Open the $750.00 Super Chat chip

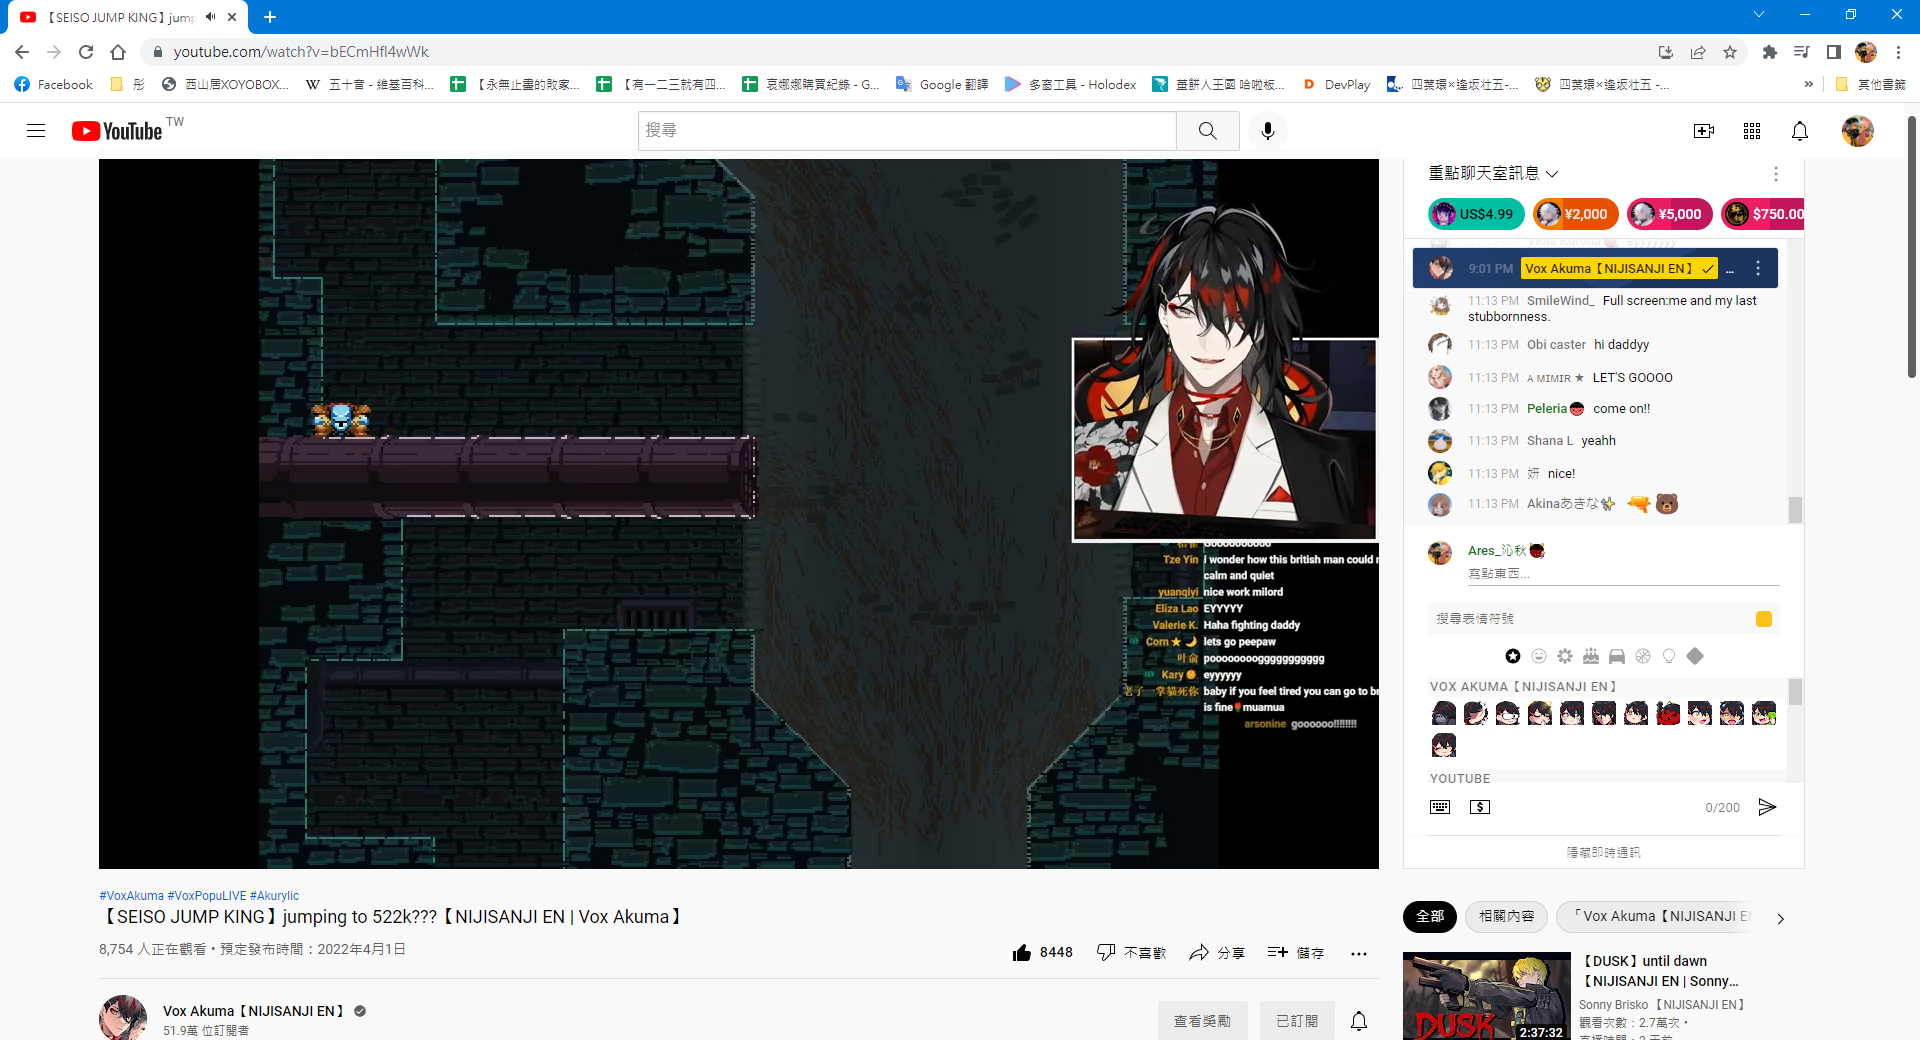click(x=1764, y=214)
